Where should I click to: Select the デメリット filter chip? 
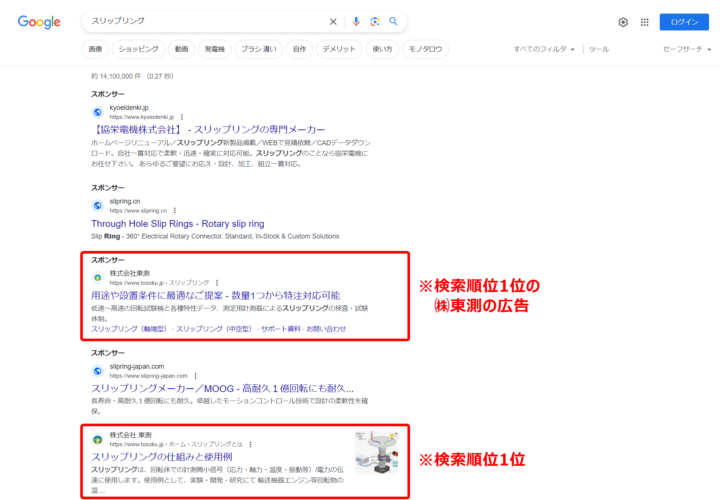339,49
